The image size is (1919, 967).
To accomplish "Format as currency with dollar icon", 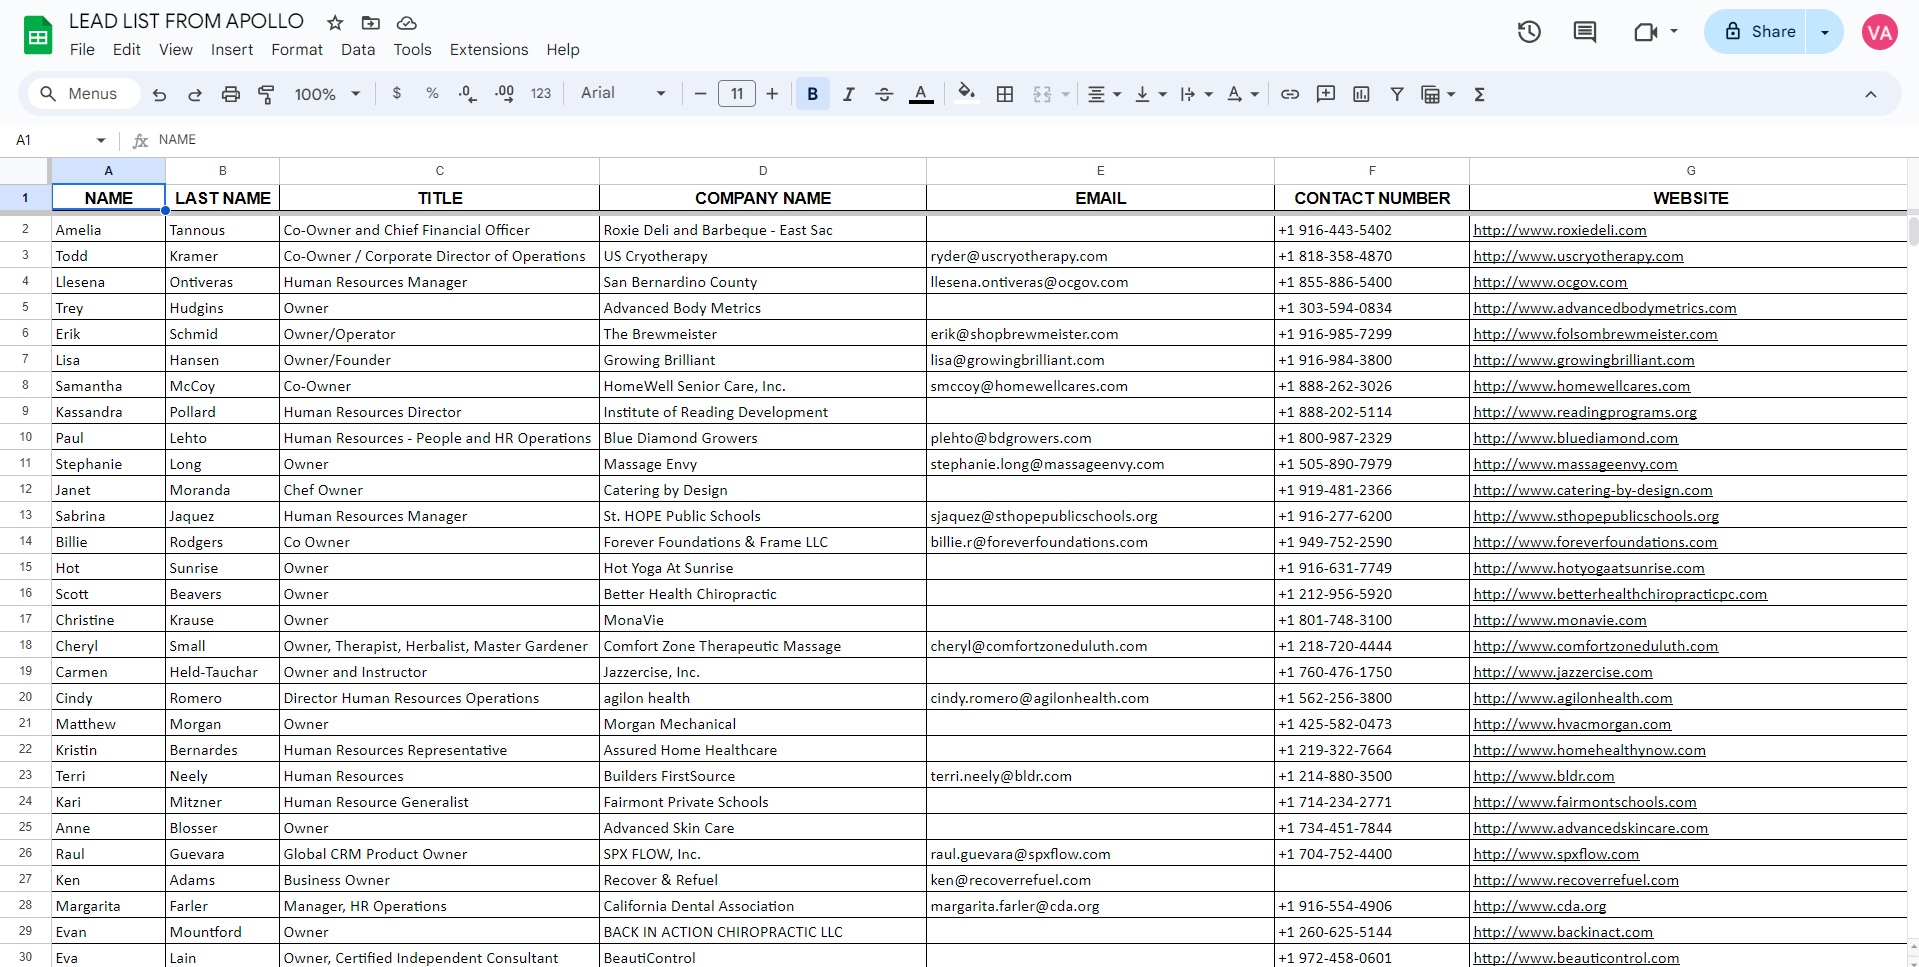I will (x=397, y=93).
